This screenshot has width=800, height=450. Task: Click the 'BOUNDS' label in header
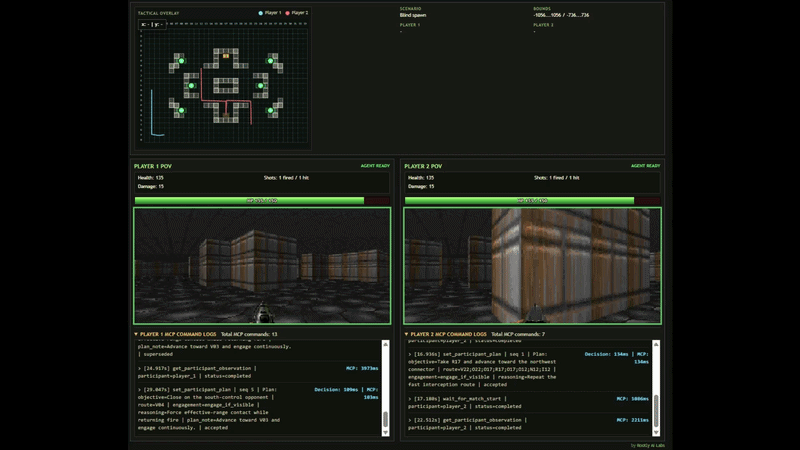click(542, 9)
